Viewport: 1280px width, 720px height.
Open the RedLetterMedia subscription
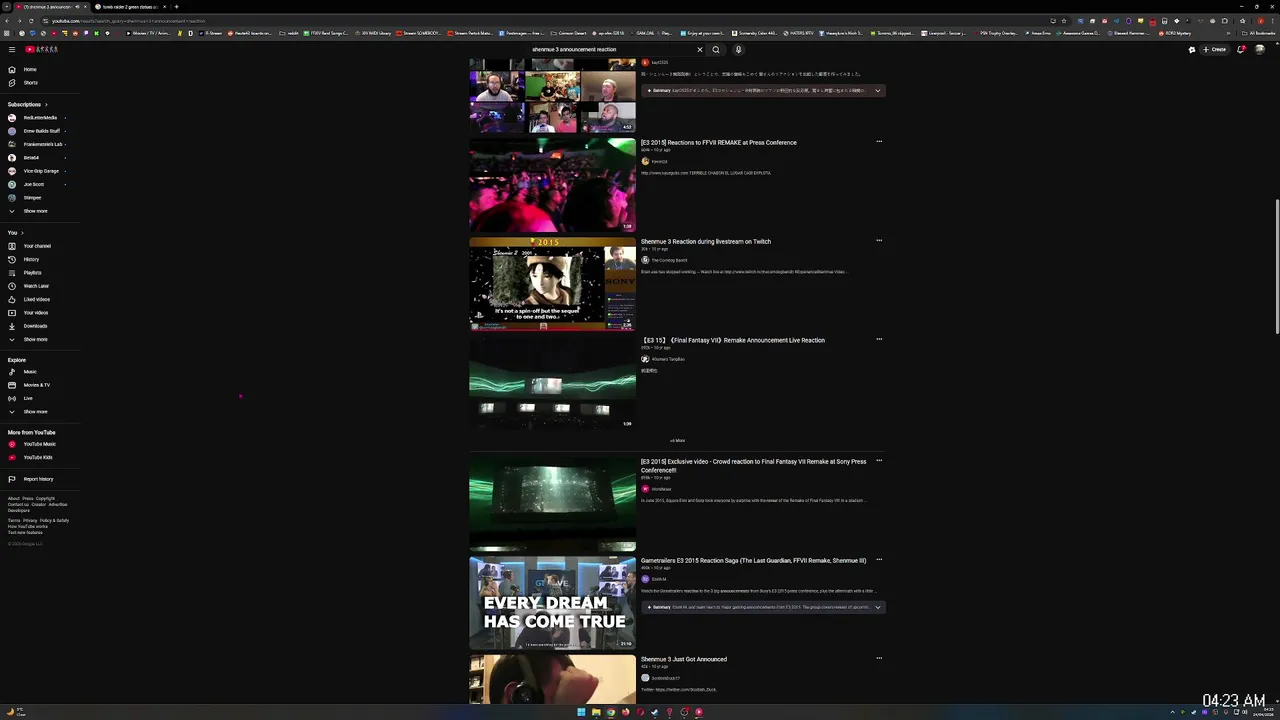coord(40,118)
